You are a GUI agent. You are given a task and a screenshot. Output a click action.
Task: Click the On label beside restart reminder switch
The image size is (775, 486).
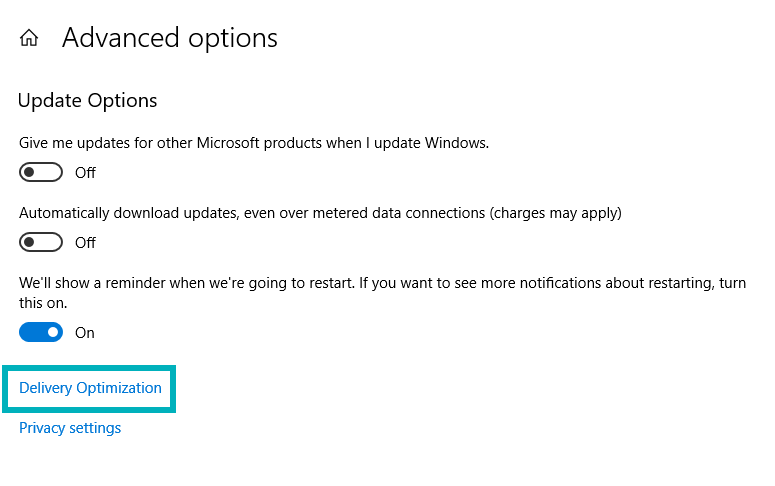pyautogui.click(x=85, y=333)
